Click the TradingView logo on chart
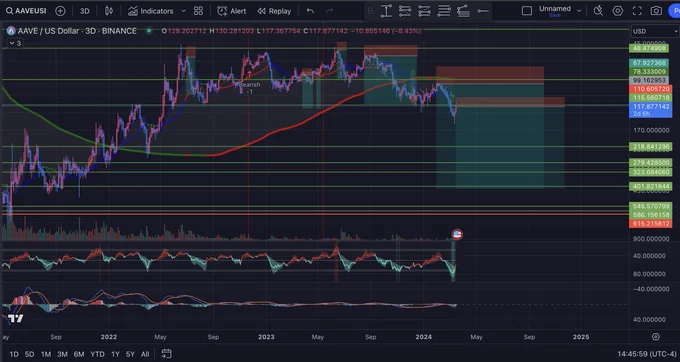Screen dimensions: 680x362 click(x=16, y=319)
